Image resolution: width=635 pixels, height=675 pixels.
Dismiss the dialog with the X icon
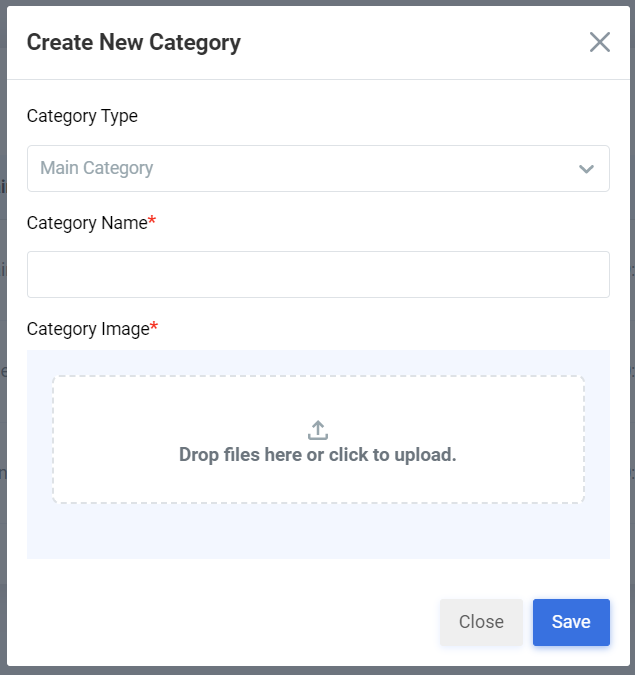click(x=599, y=42)
